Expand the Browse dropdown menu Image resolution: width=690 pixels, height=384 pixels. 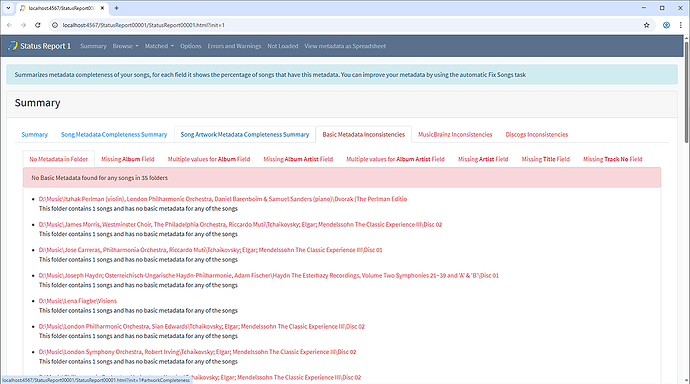(x=125, y=46)
